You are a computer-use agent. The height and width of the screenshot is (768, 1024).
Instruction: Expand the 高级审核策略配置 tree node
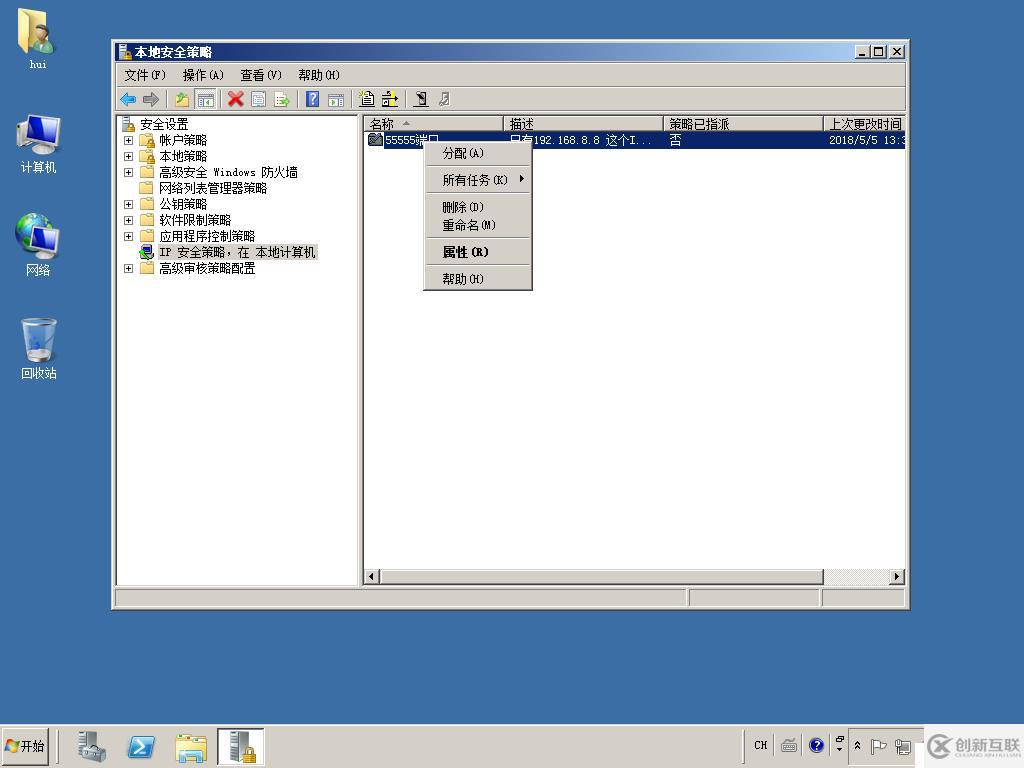128,269
